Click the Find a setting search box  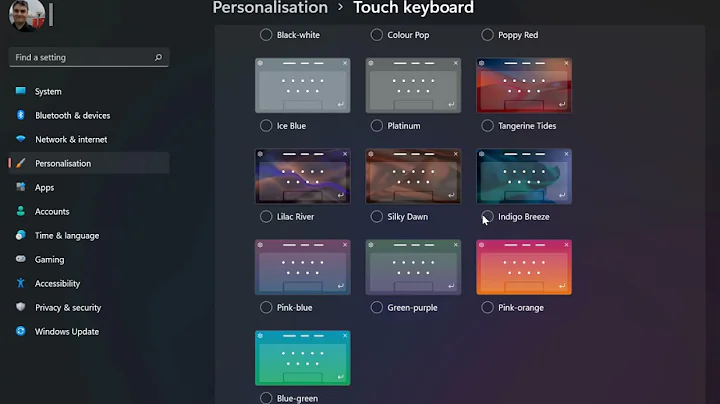coord(89,57)
